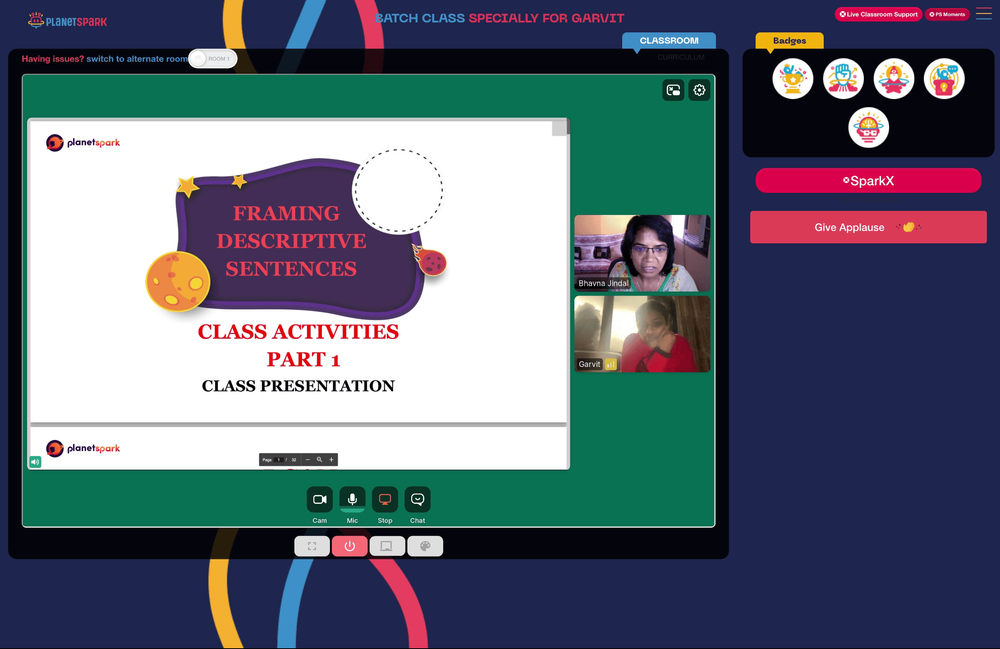Click the red power button to leave class
1000x649 pixels.
click(349, 546)
